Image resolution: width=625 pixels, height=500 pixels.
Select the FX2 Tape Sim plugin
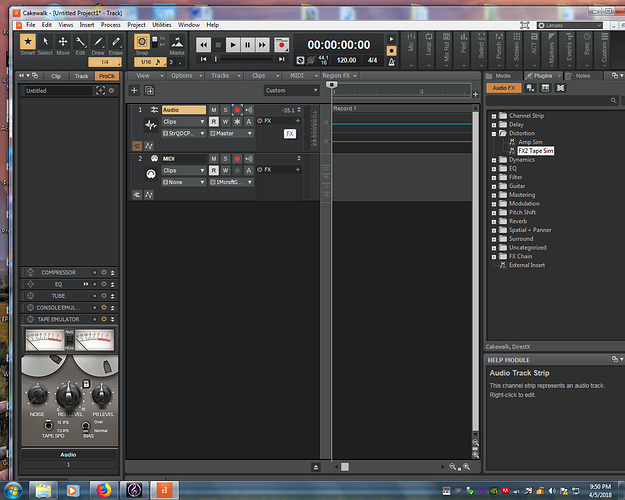[536, 151]
